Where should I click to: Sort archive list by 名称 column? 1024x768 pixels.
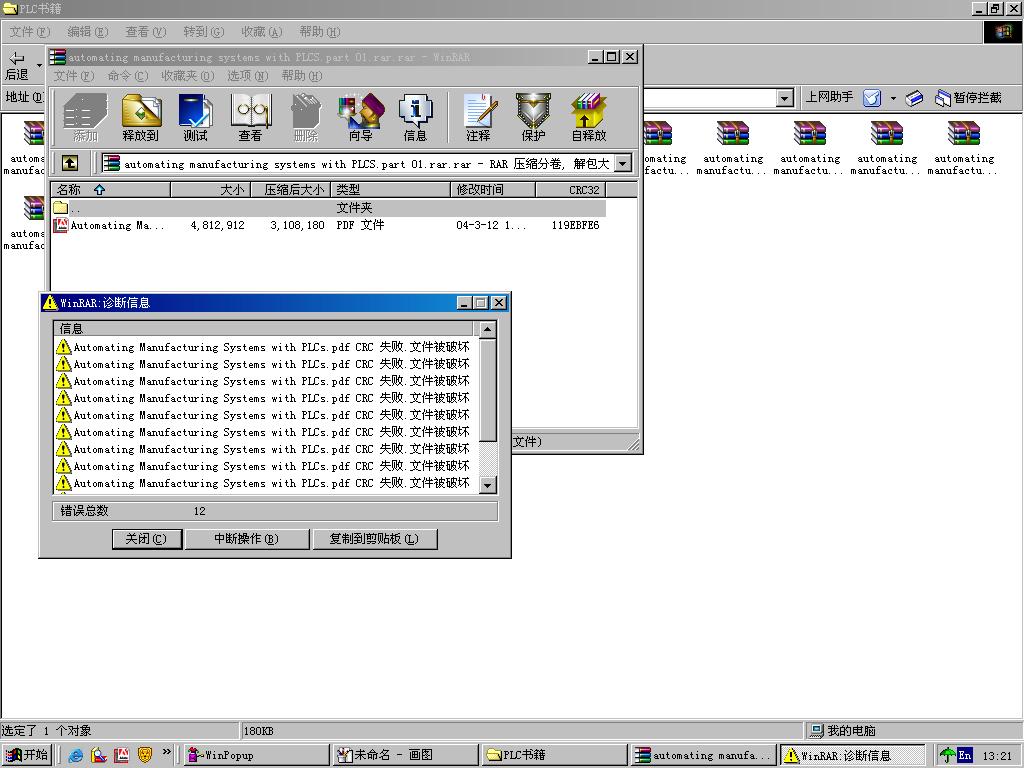[x=110, y=189]
